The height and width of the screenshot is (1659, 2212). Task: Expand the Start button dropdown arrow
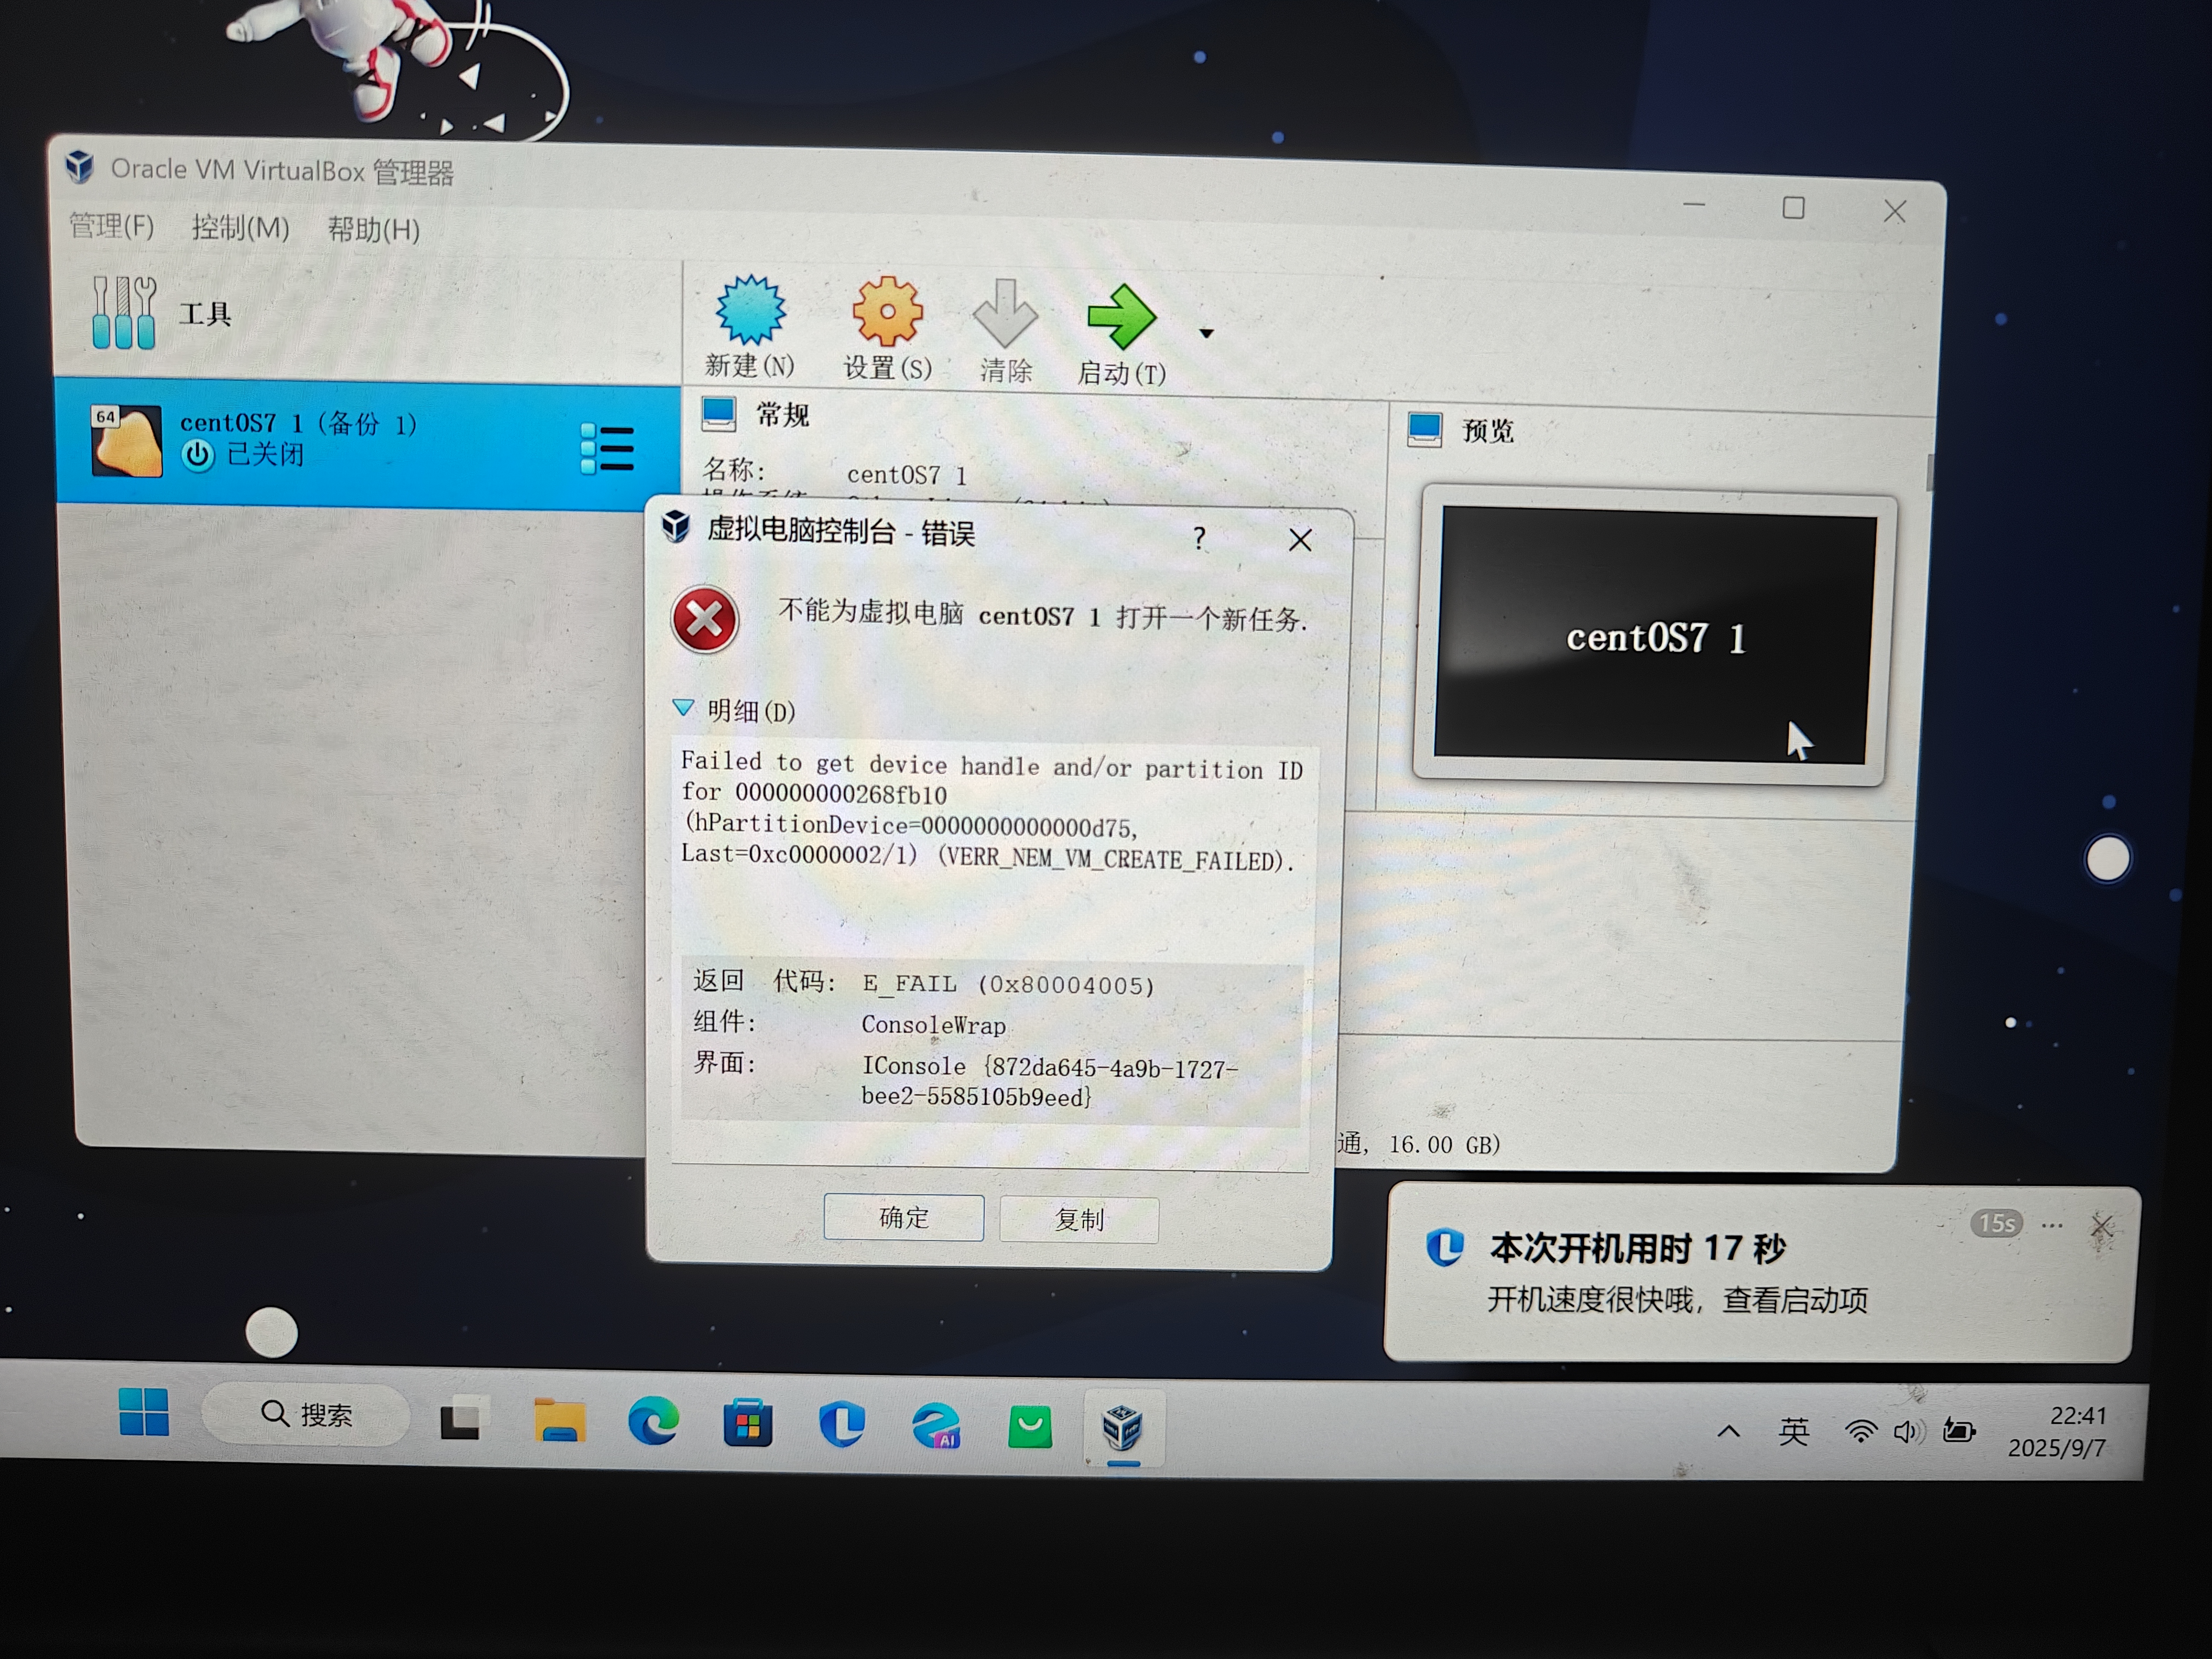[x=1207, y=334]
